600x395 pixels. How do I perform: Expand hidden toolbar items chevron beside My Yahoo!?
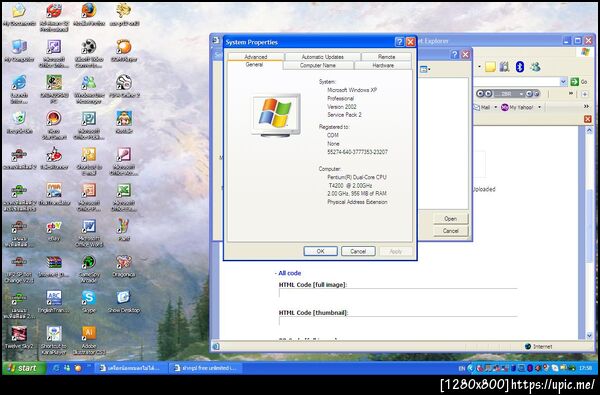pos(586,107)
